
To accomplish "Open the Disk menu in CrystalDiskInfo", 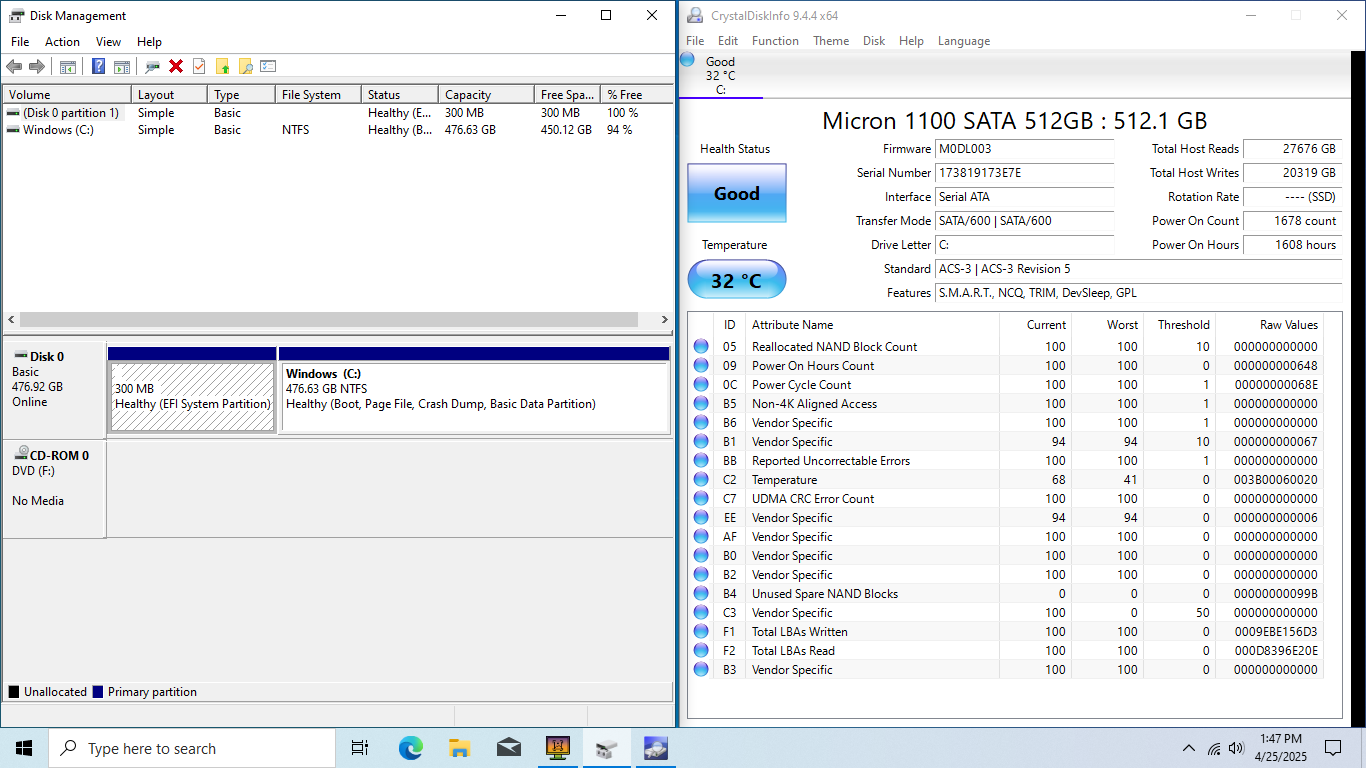I will [x=874, y=41].
